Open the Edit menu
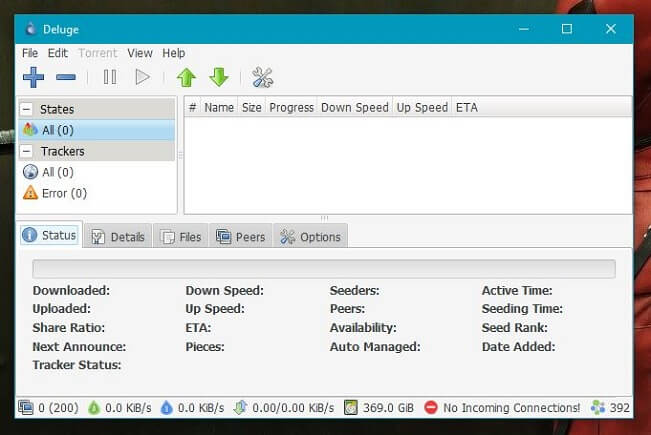Image resolution: width=651 pixels, height=435 pixels. click(x=58, y=53)
